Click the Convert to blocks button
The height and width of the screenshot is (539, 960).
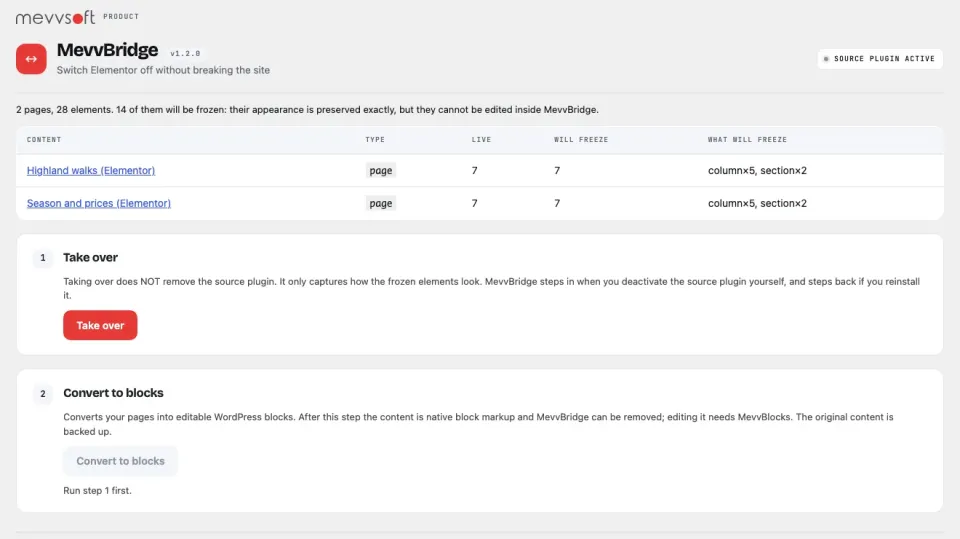coord(121,461)
